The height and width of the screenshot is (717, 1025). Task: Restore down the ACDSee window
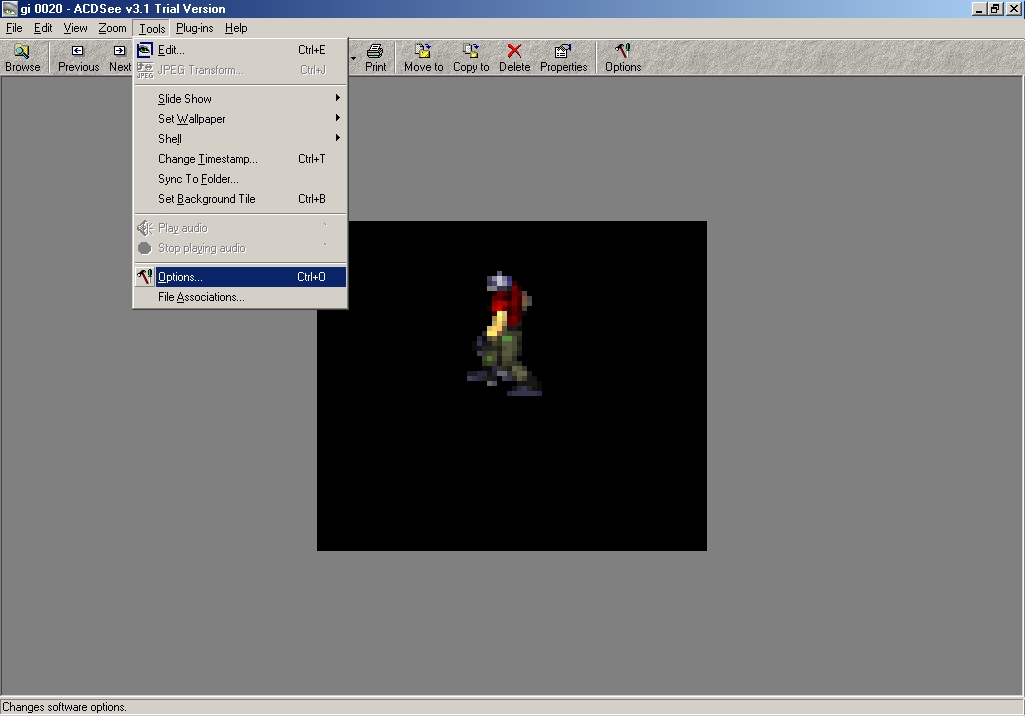(995, 8)
